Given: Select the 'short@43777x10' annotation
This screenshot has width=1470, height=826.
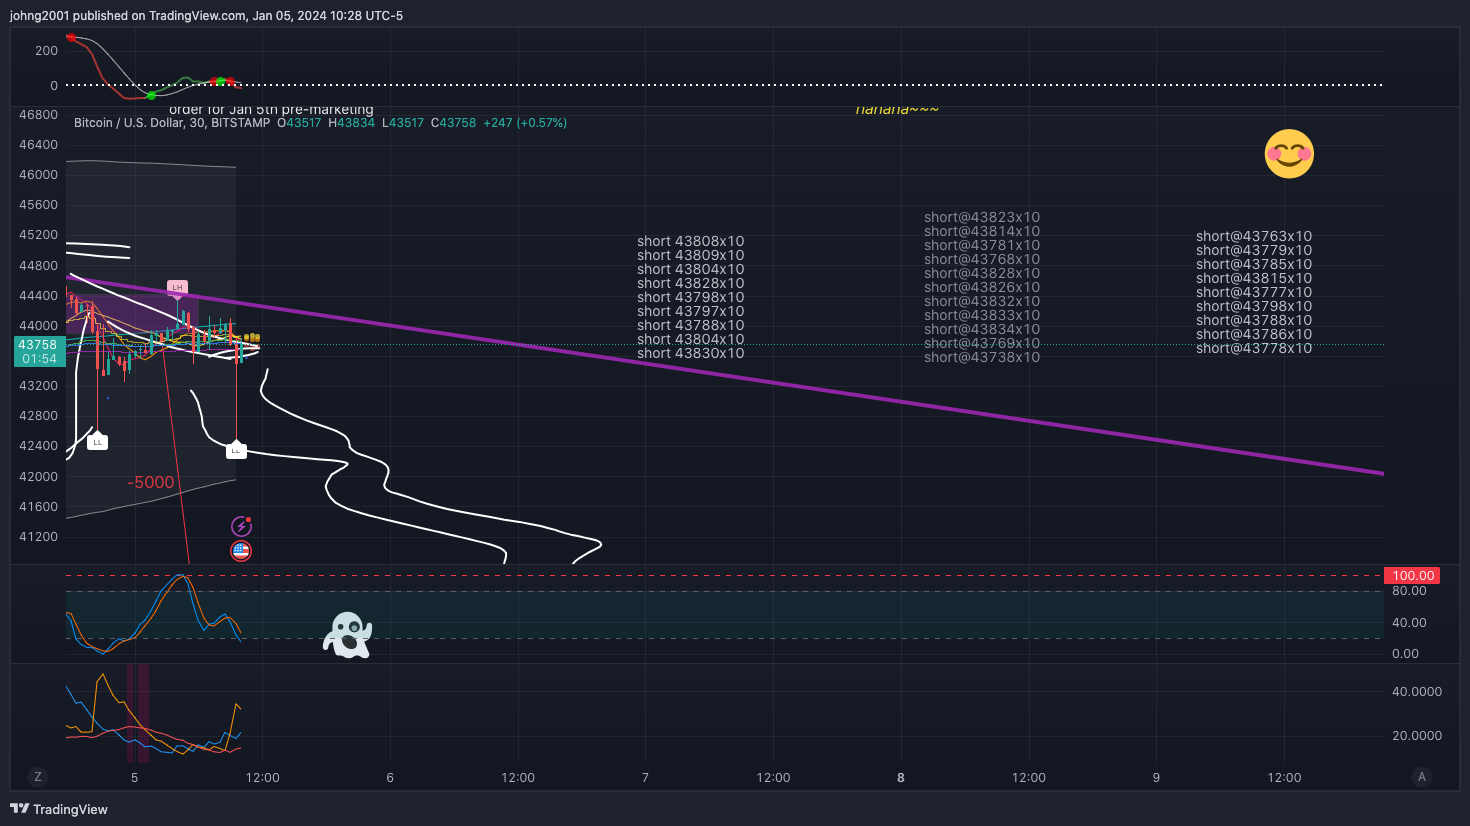Looking at the screenshot, I should point(1254,292).
